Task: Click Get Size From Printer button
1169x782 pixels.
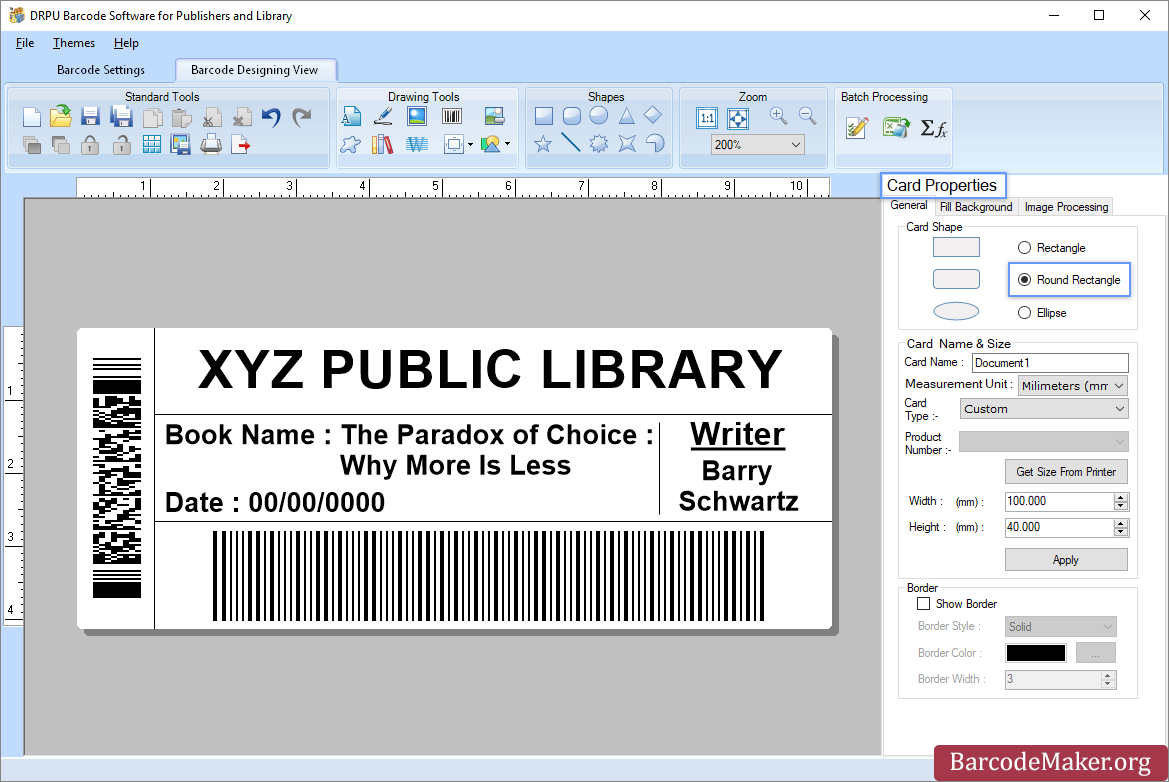Action: click(x=1066, y=472)
